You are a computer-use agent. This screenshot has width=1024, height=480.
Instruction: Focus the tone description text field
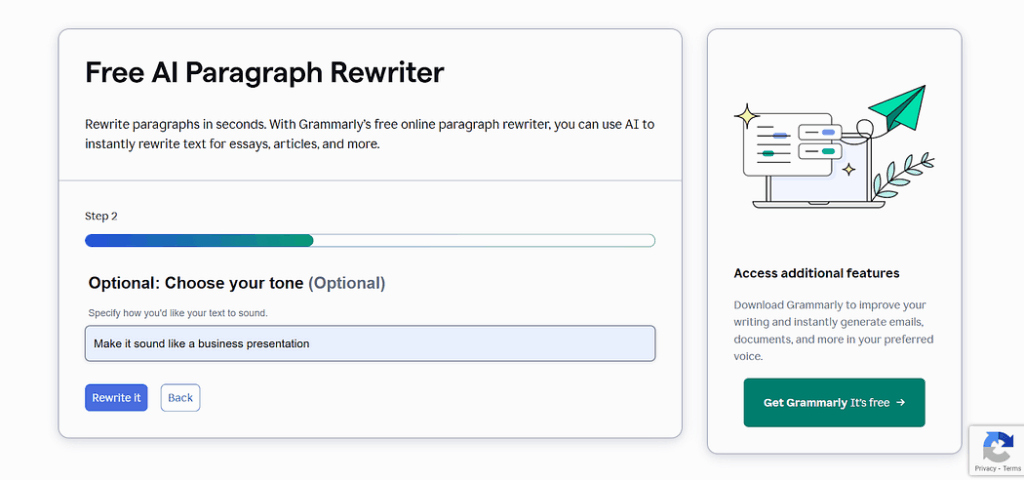(x=370, y=344)
